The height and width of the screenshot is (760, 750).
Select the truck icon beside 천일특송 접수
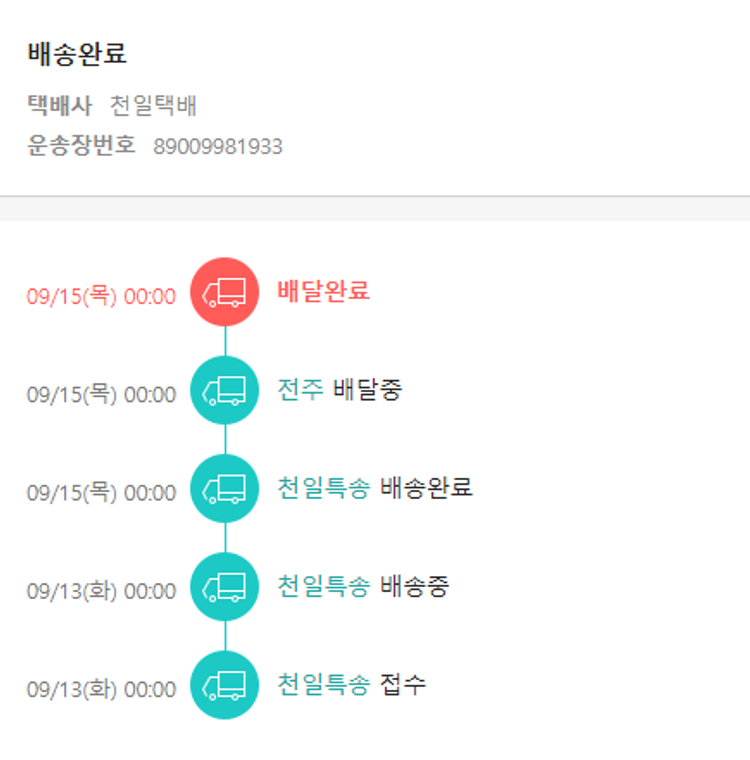(x=224, y=685)
